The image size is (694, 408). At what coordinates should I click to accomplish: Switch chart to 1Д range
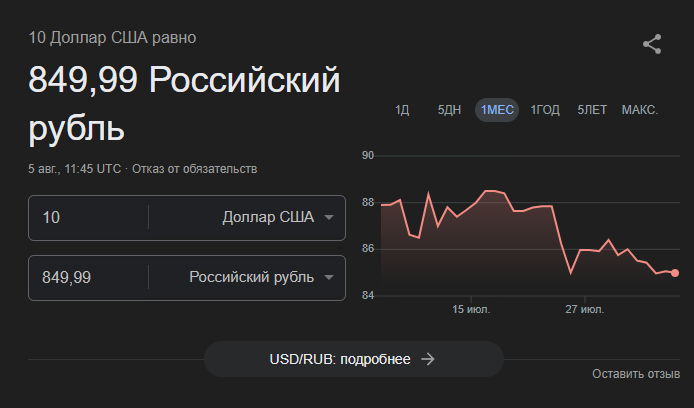point(402,110)
